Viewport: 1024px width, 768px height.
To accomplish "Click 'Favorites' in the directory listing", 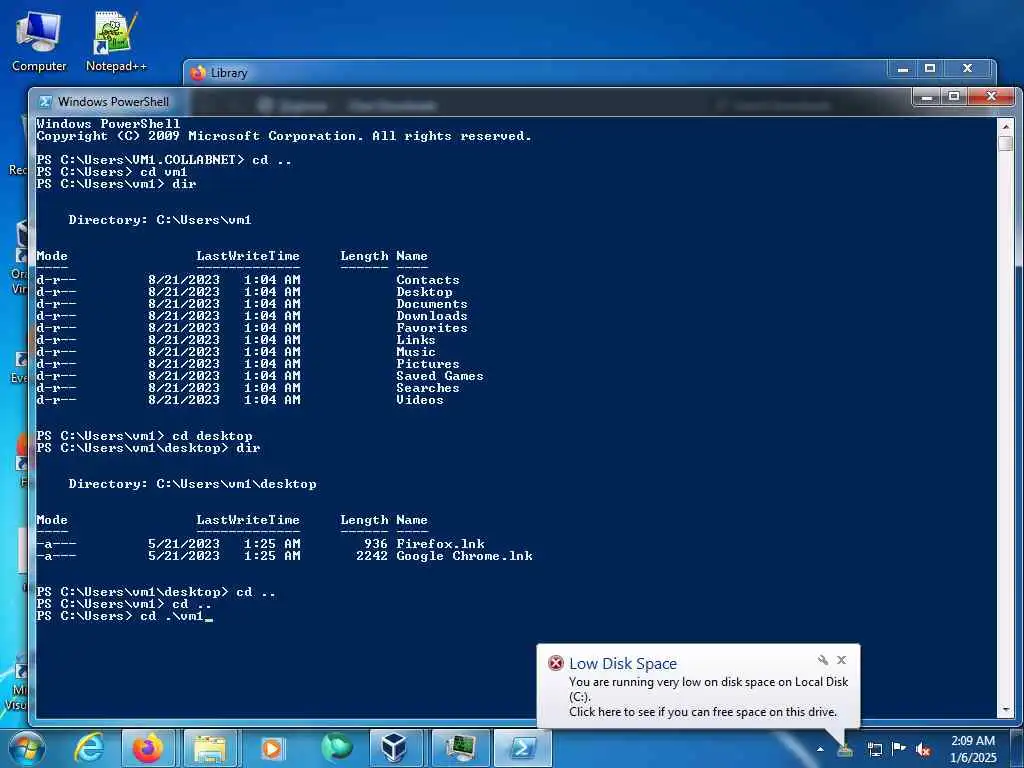I will [432, 328].
